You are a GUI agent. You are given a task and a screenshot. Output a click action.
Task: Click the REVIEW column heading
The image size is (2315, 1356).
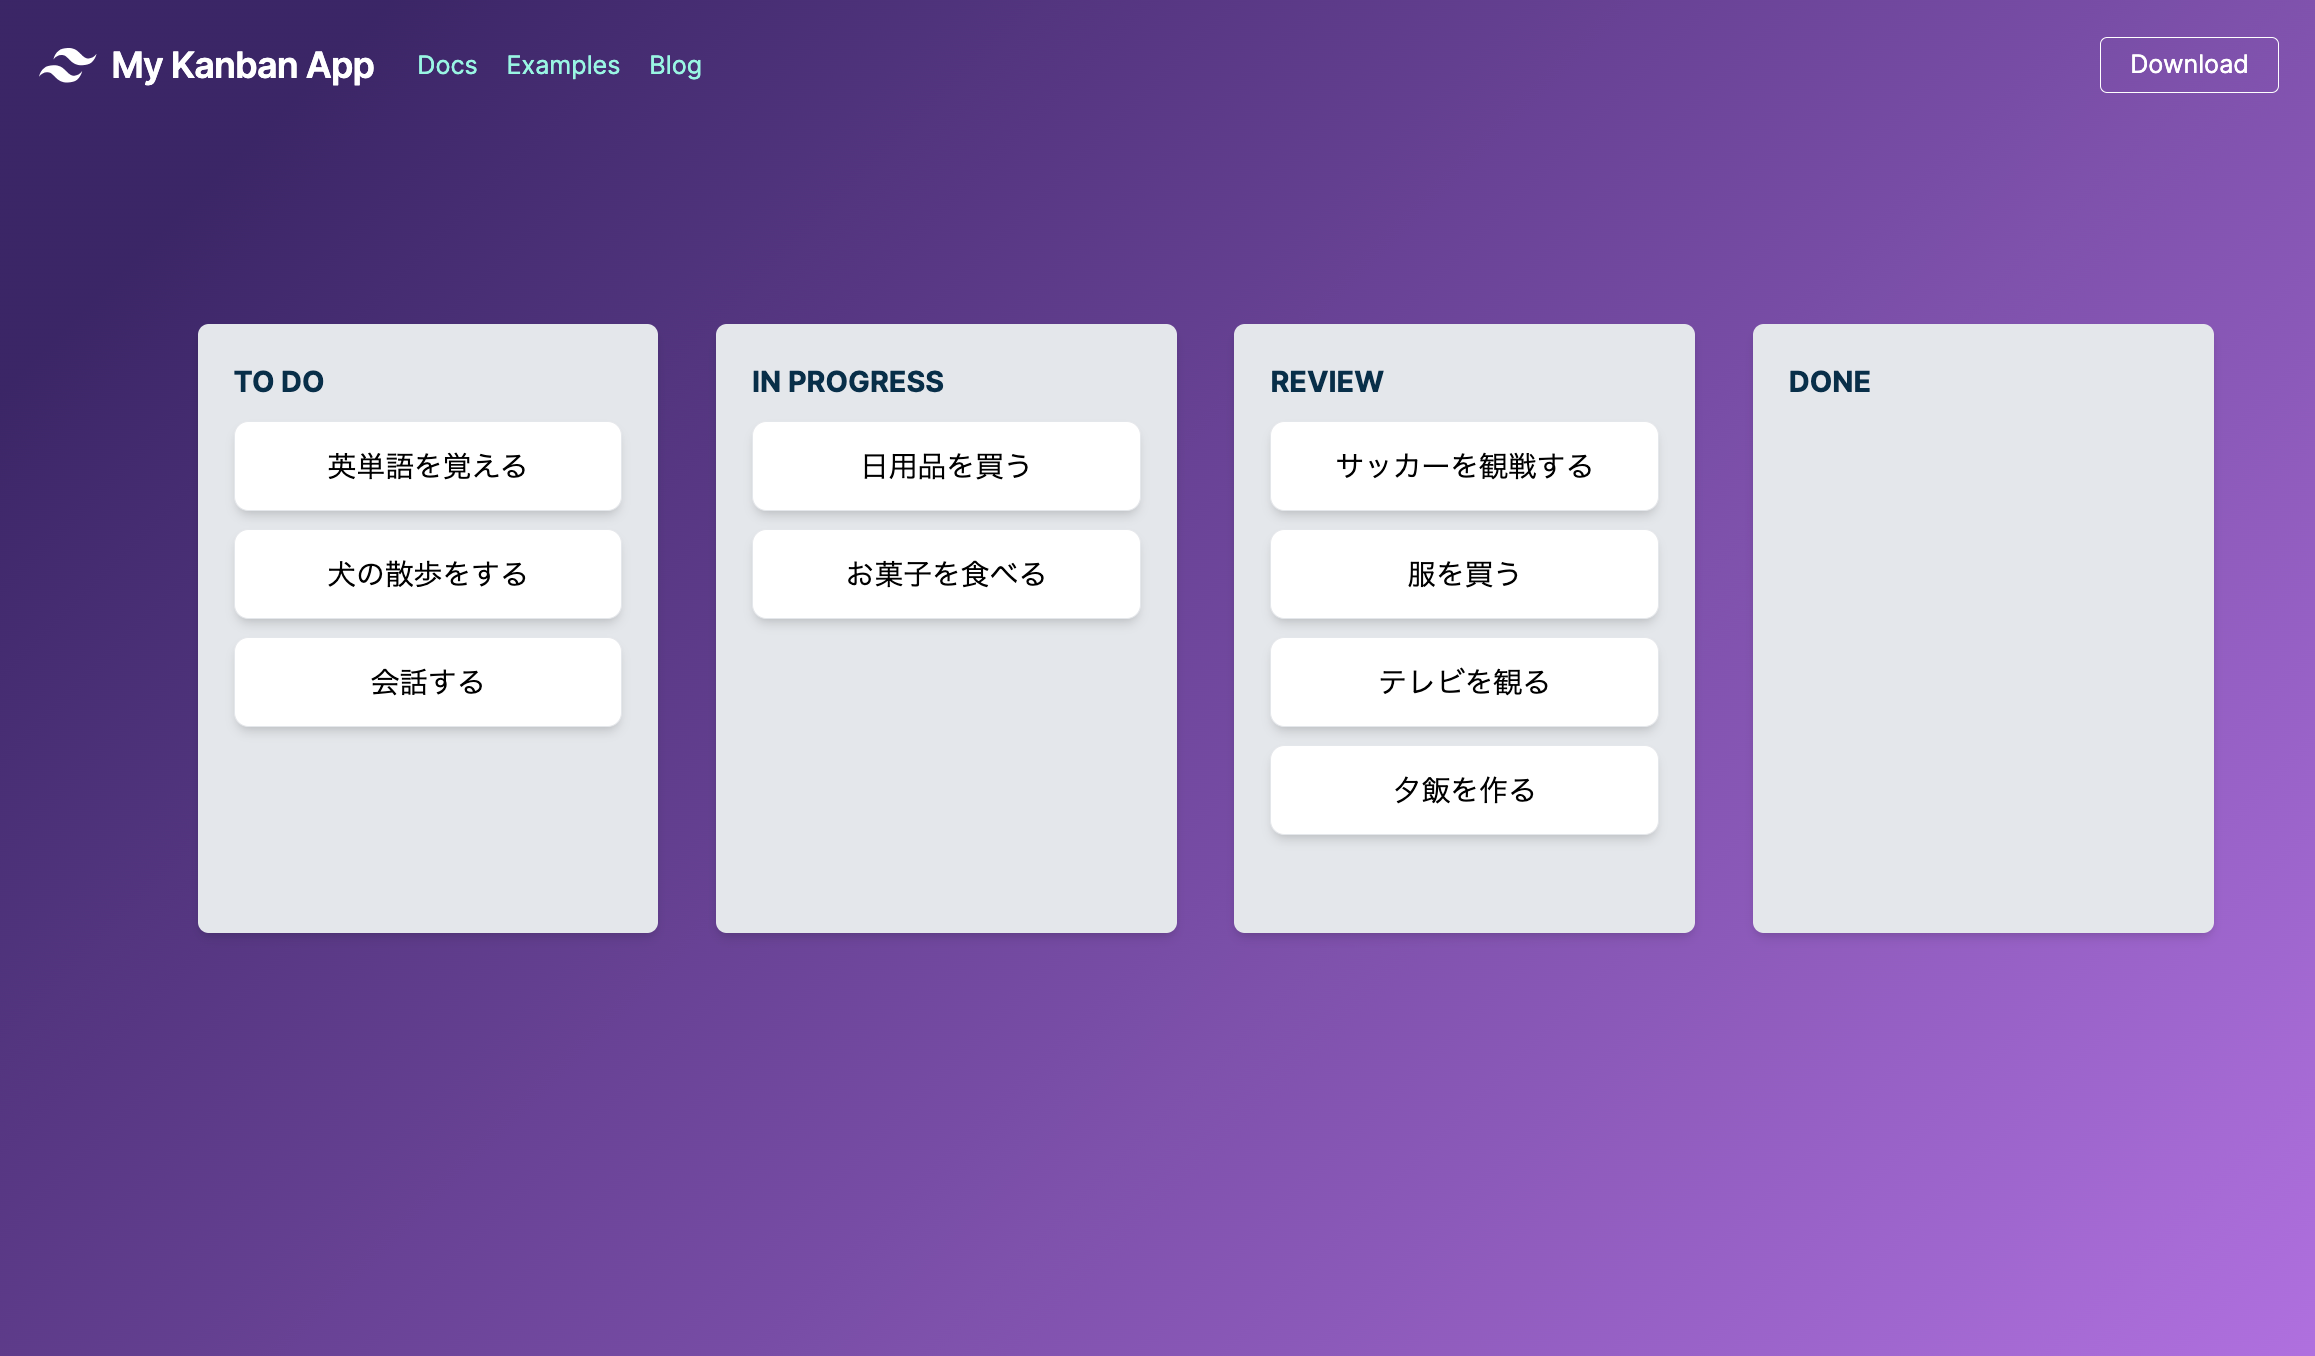(x=1327, y=381)
